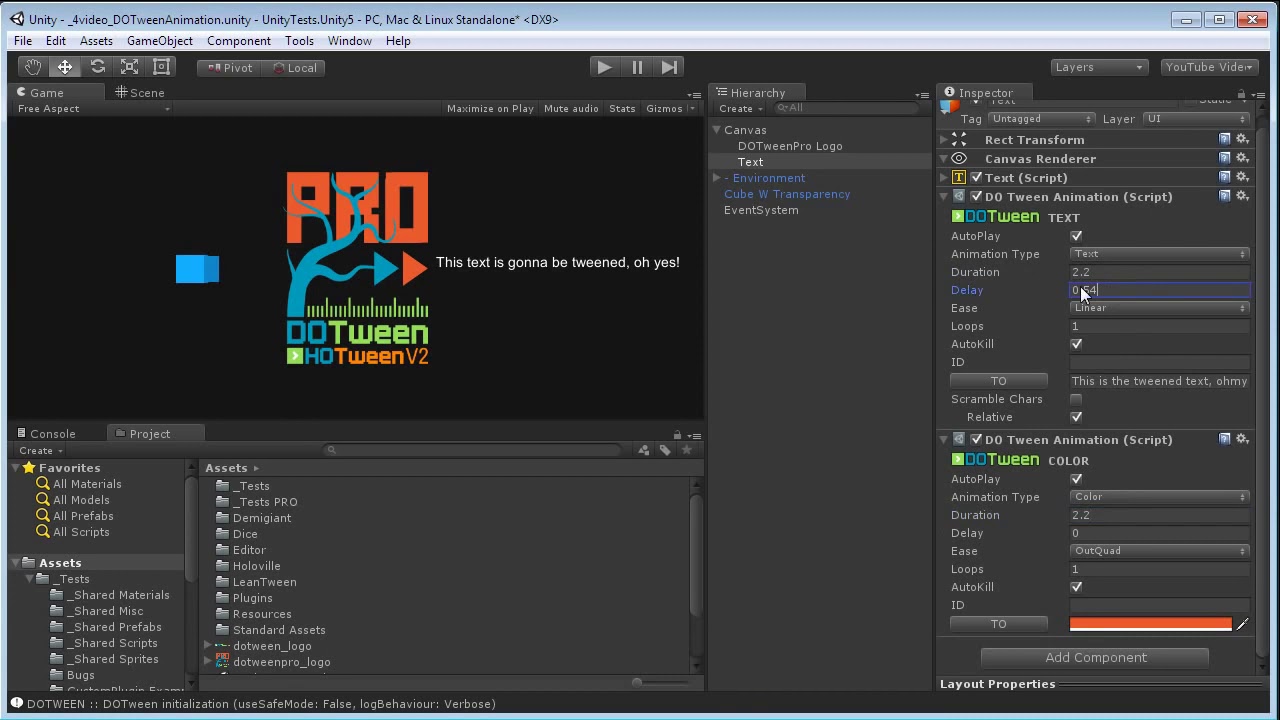Image resolution: width=1280 pixels, height=720 pixels.
Task: Toggle second DO Tween Animation enabled checkbox
Action: tap(976, 439)
